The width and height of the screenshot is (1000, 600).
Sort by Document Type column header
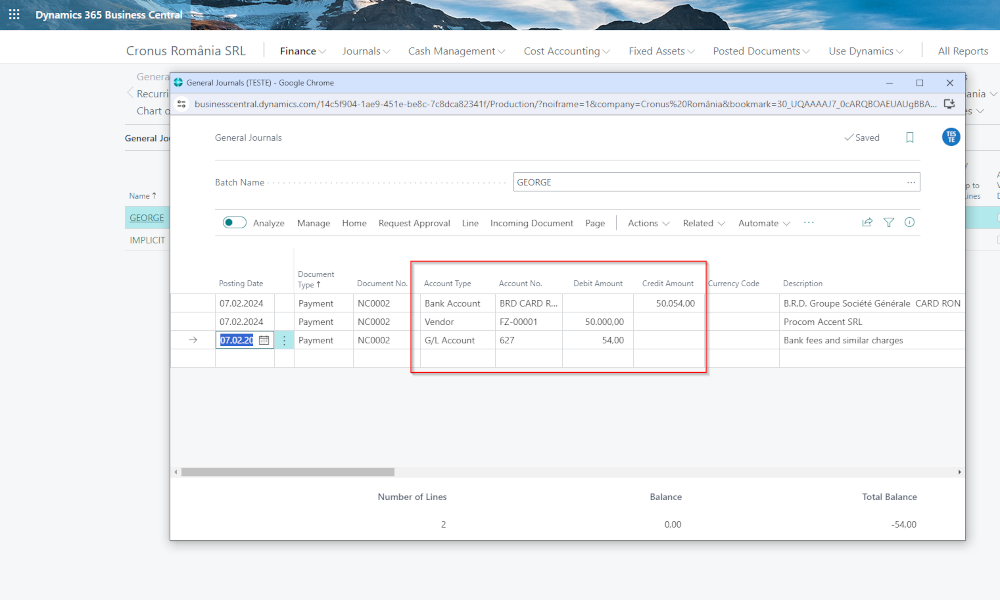(x=316, y=279)
